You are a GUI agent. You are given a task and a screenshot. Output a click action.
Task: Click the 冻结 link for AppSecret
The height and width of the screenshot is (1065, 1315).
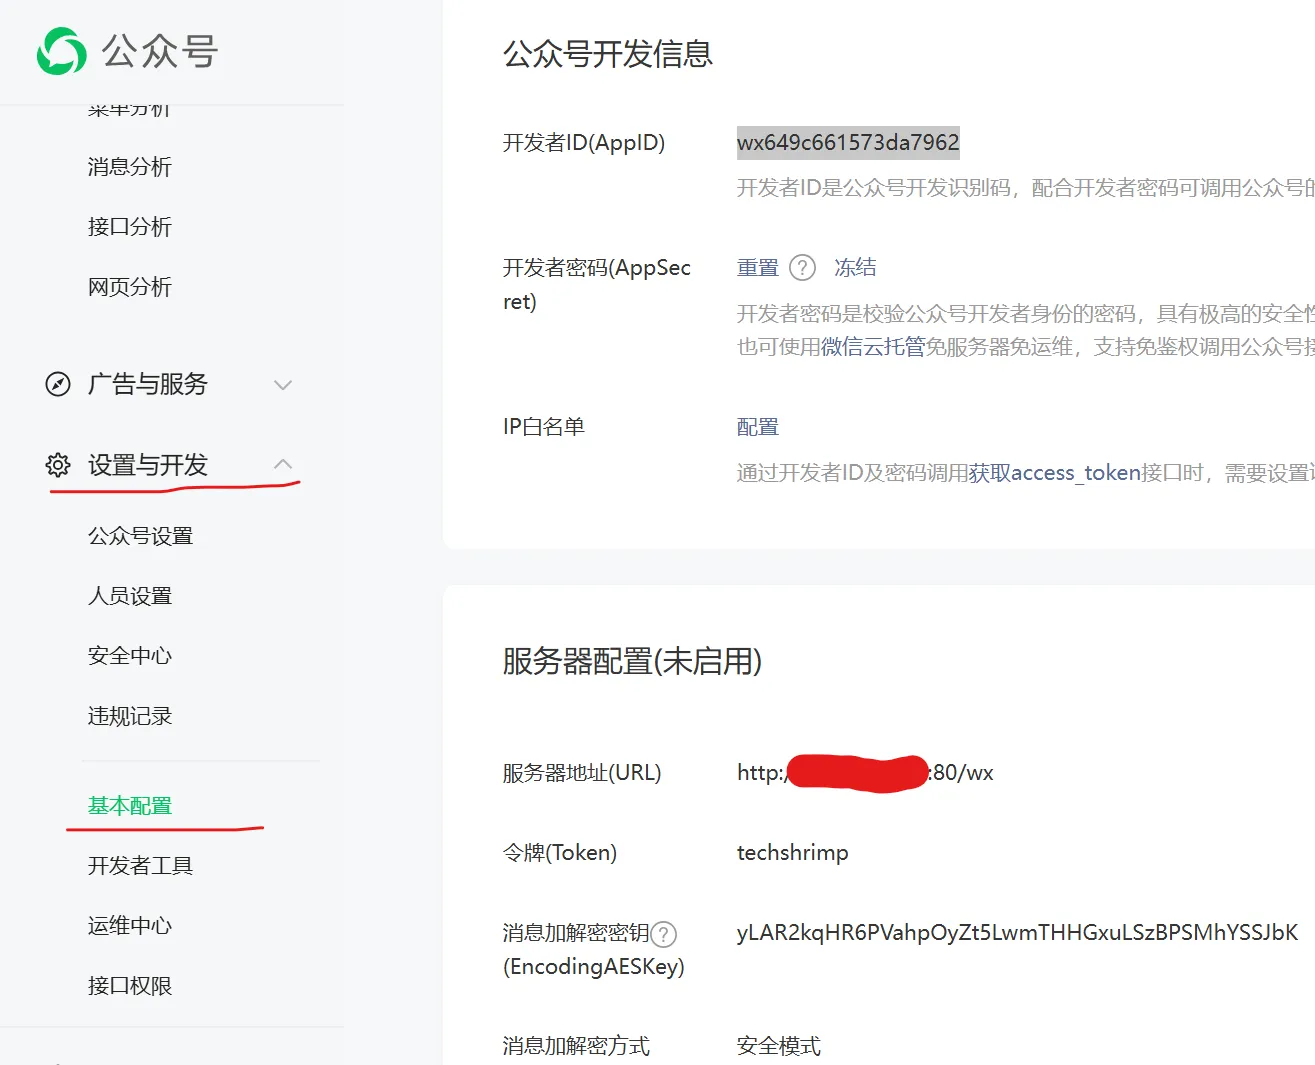[855, 268]
